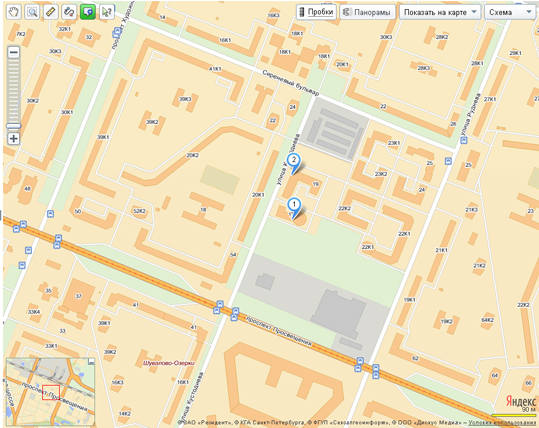Click building label 37
This screenshot has width=539, height=428.
coord(79,296)
